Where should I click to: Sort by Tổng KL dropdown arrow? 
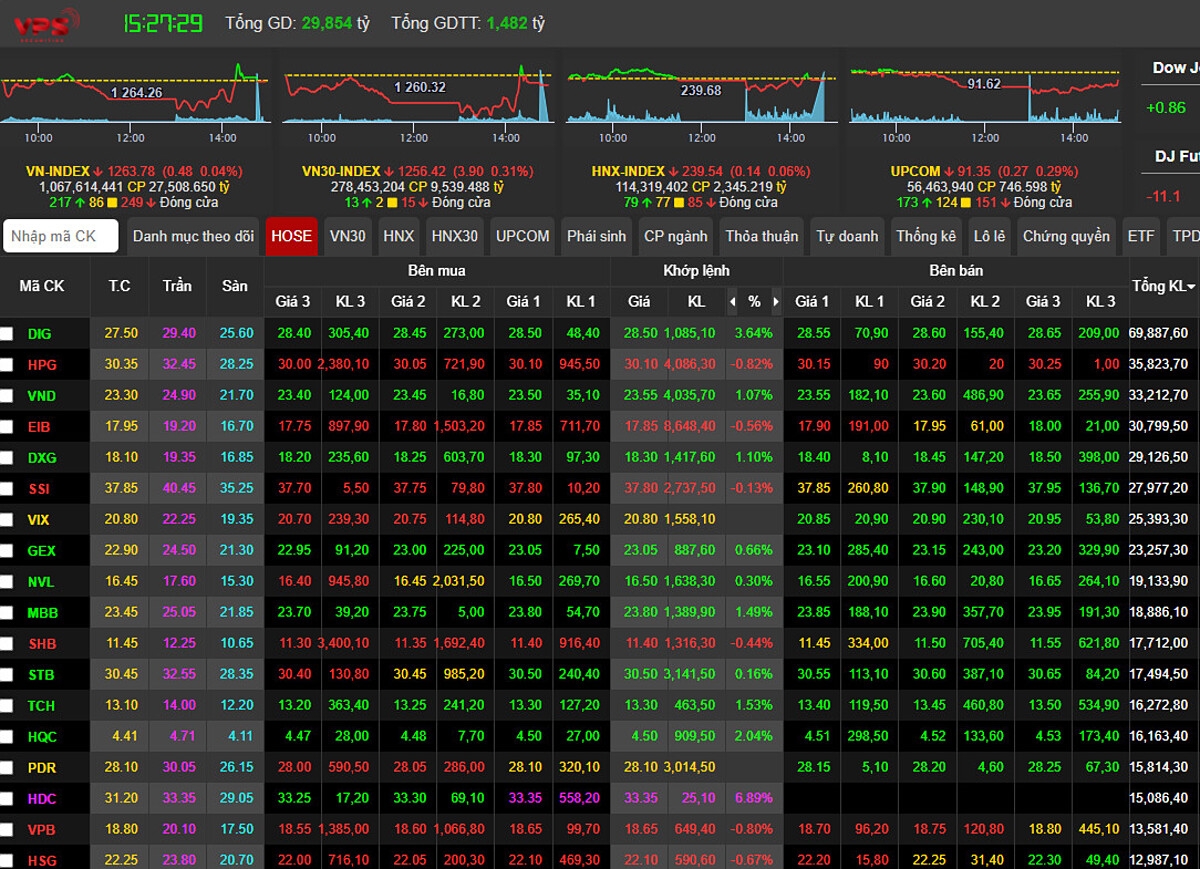pos(1190,287)
